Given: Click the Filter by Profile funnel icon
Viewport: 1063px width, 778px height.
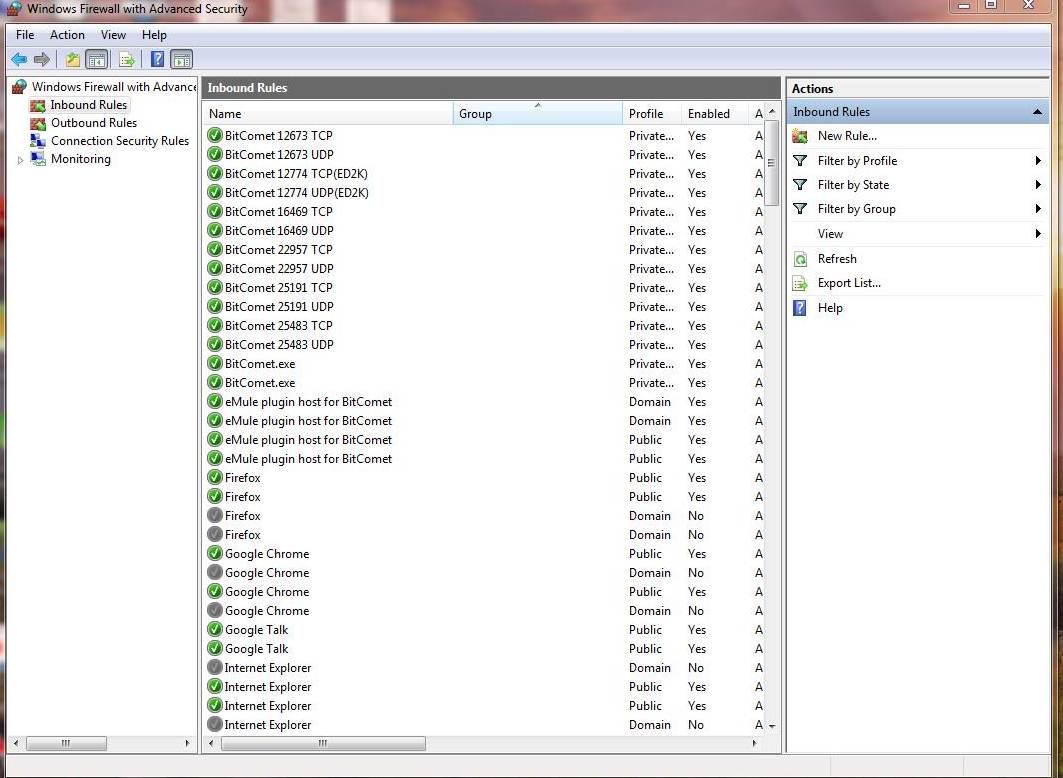Looking at the screenshot, I should 800,161.
